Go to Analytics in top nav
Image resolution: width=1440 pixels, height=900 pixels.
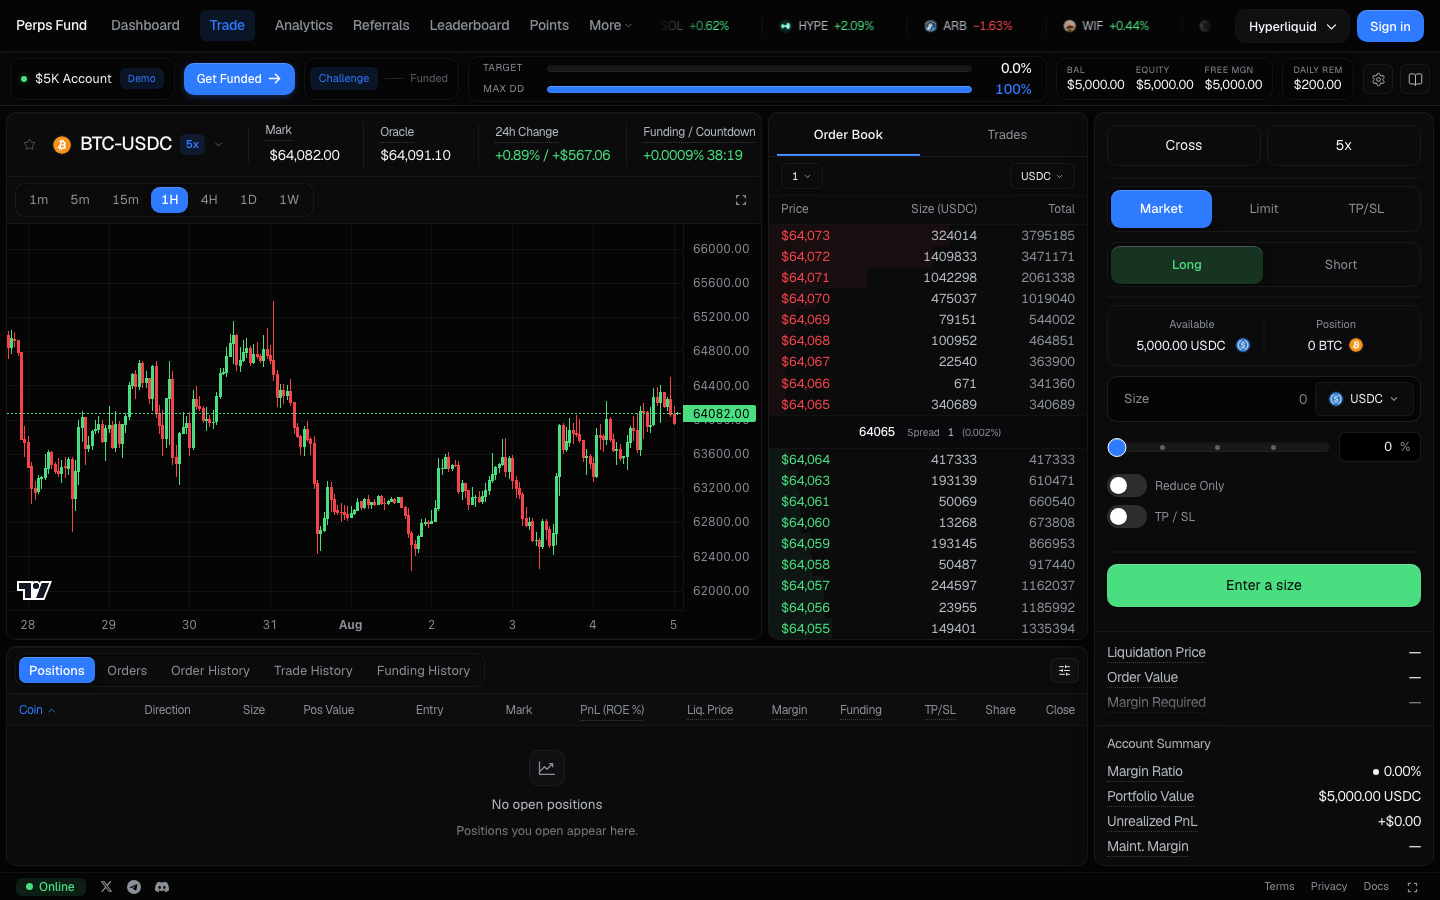coord(304,25)
